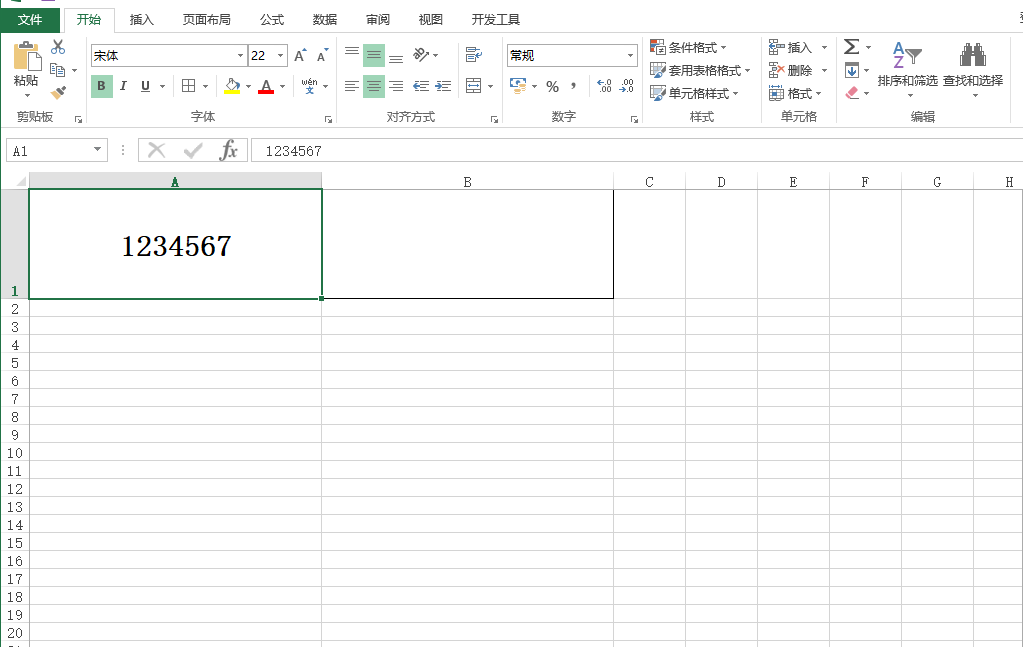Screen dimensions: 1023x647
Task: Switch to the 页面布局 tab
Action: click(207, 20)
